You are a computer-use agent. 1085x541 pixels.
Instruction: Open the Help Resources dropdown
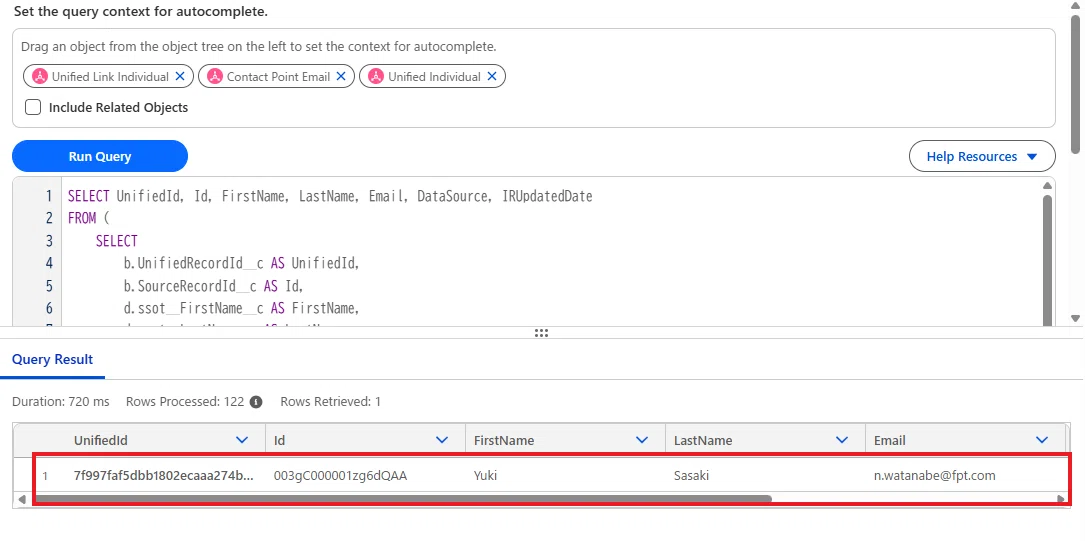click(x=982, y=156)
